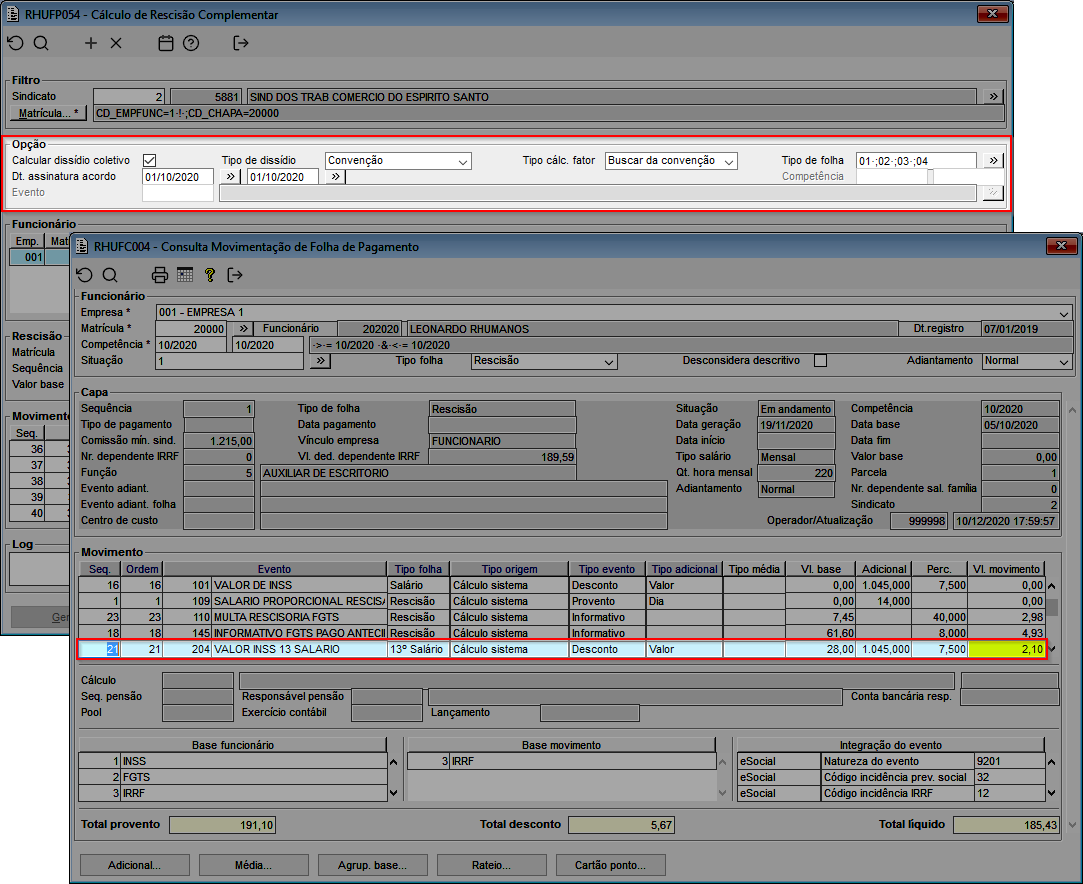Select the yellow 2,10 movement value cell
The width and height of the screenshot is (1083, 884).
(x=1006, y=649)
